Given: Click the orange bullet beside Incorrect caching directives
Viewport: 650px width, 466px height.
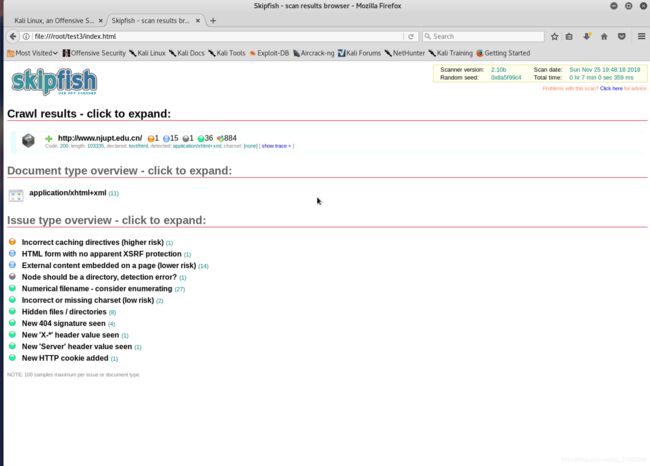Looking at the screenshot, I should pyautogui.click(x=12, y=242).
